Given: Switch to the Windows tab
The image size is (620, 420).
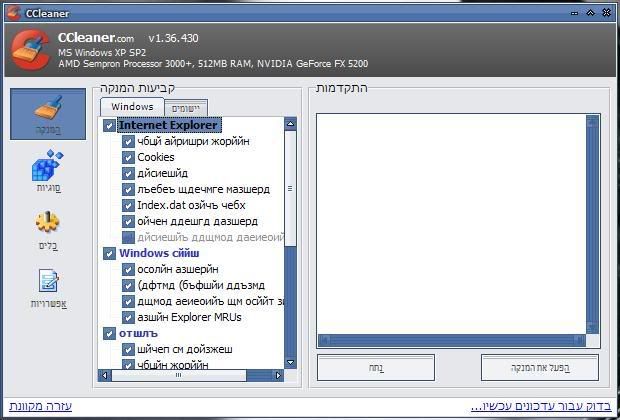Looking at the screenshot, I should click(132, 107).
